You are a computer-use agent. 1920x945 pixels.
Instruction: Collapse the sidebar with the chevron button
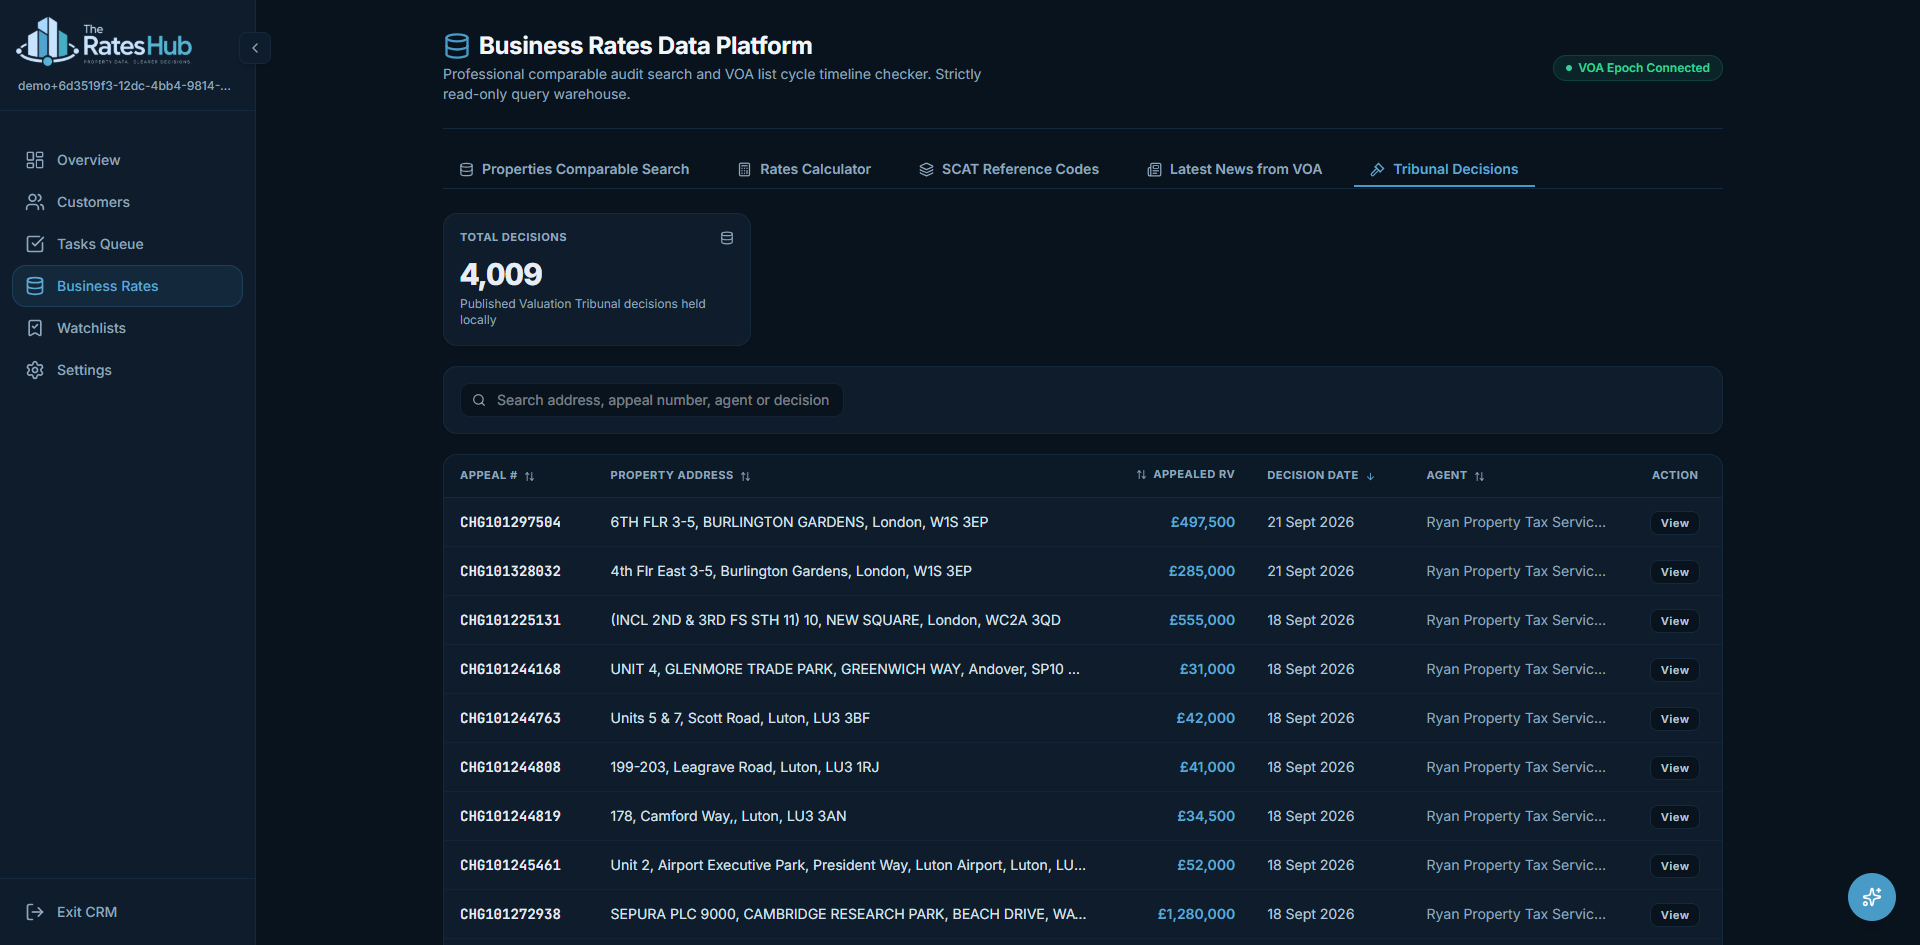point(255,48)
